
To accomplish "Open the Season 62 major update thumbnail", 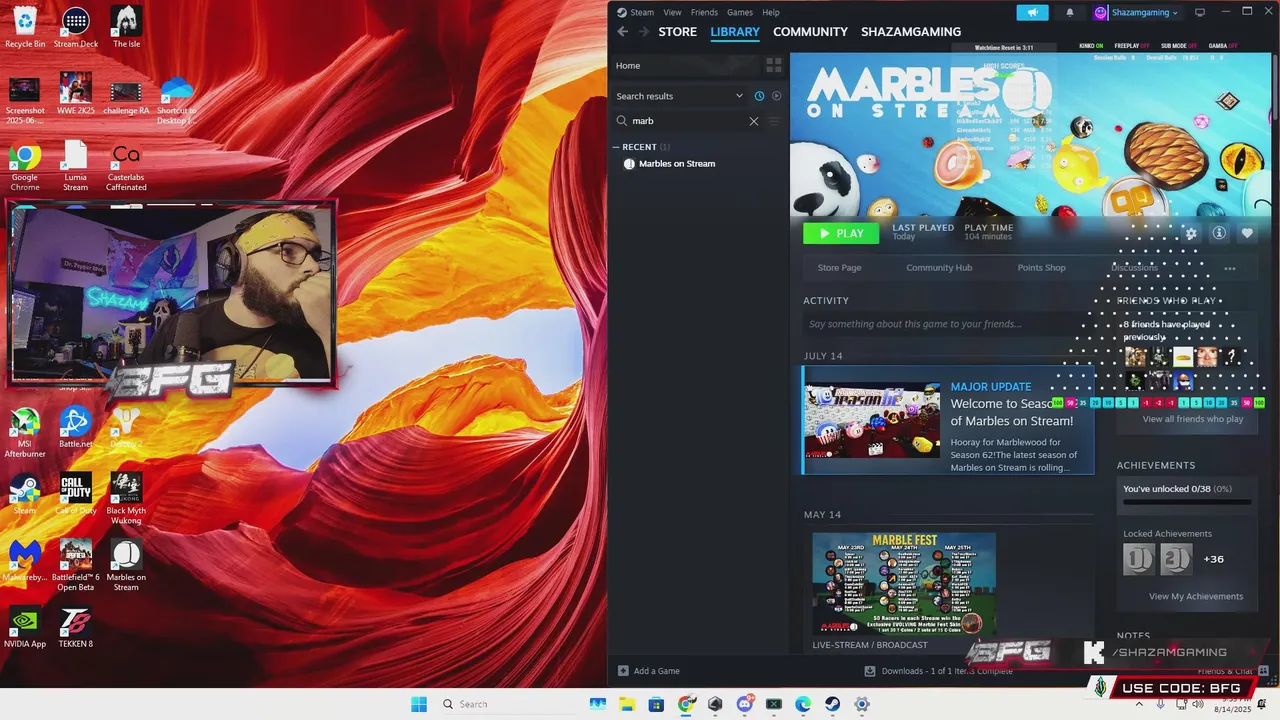I will tap(873, 420).
